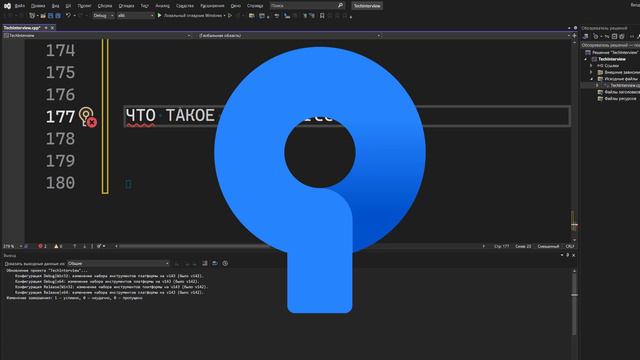Click the clock icon in Output toolbar
This screenshot has height=360, width=640.
(x=225, y=264)
